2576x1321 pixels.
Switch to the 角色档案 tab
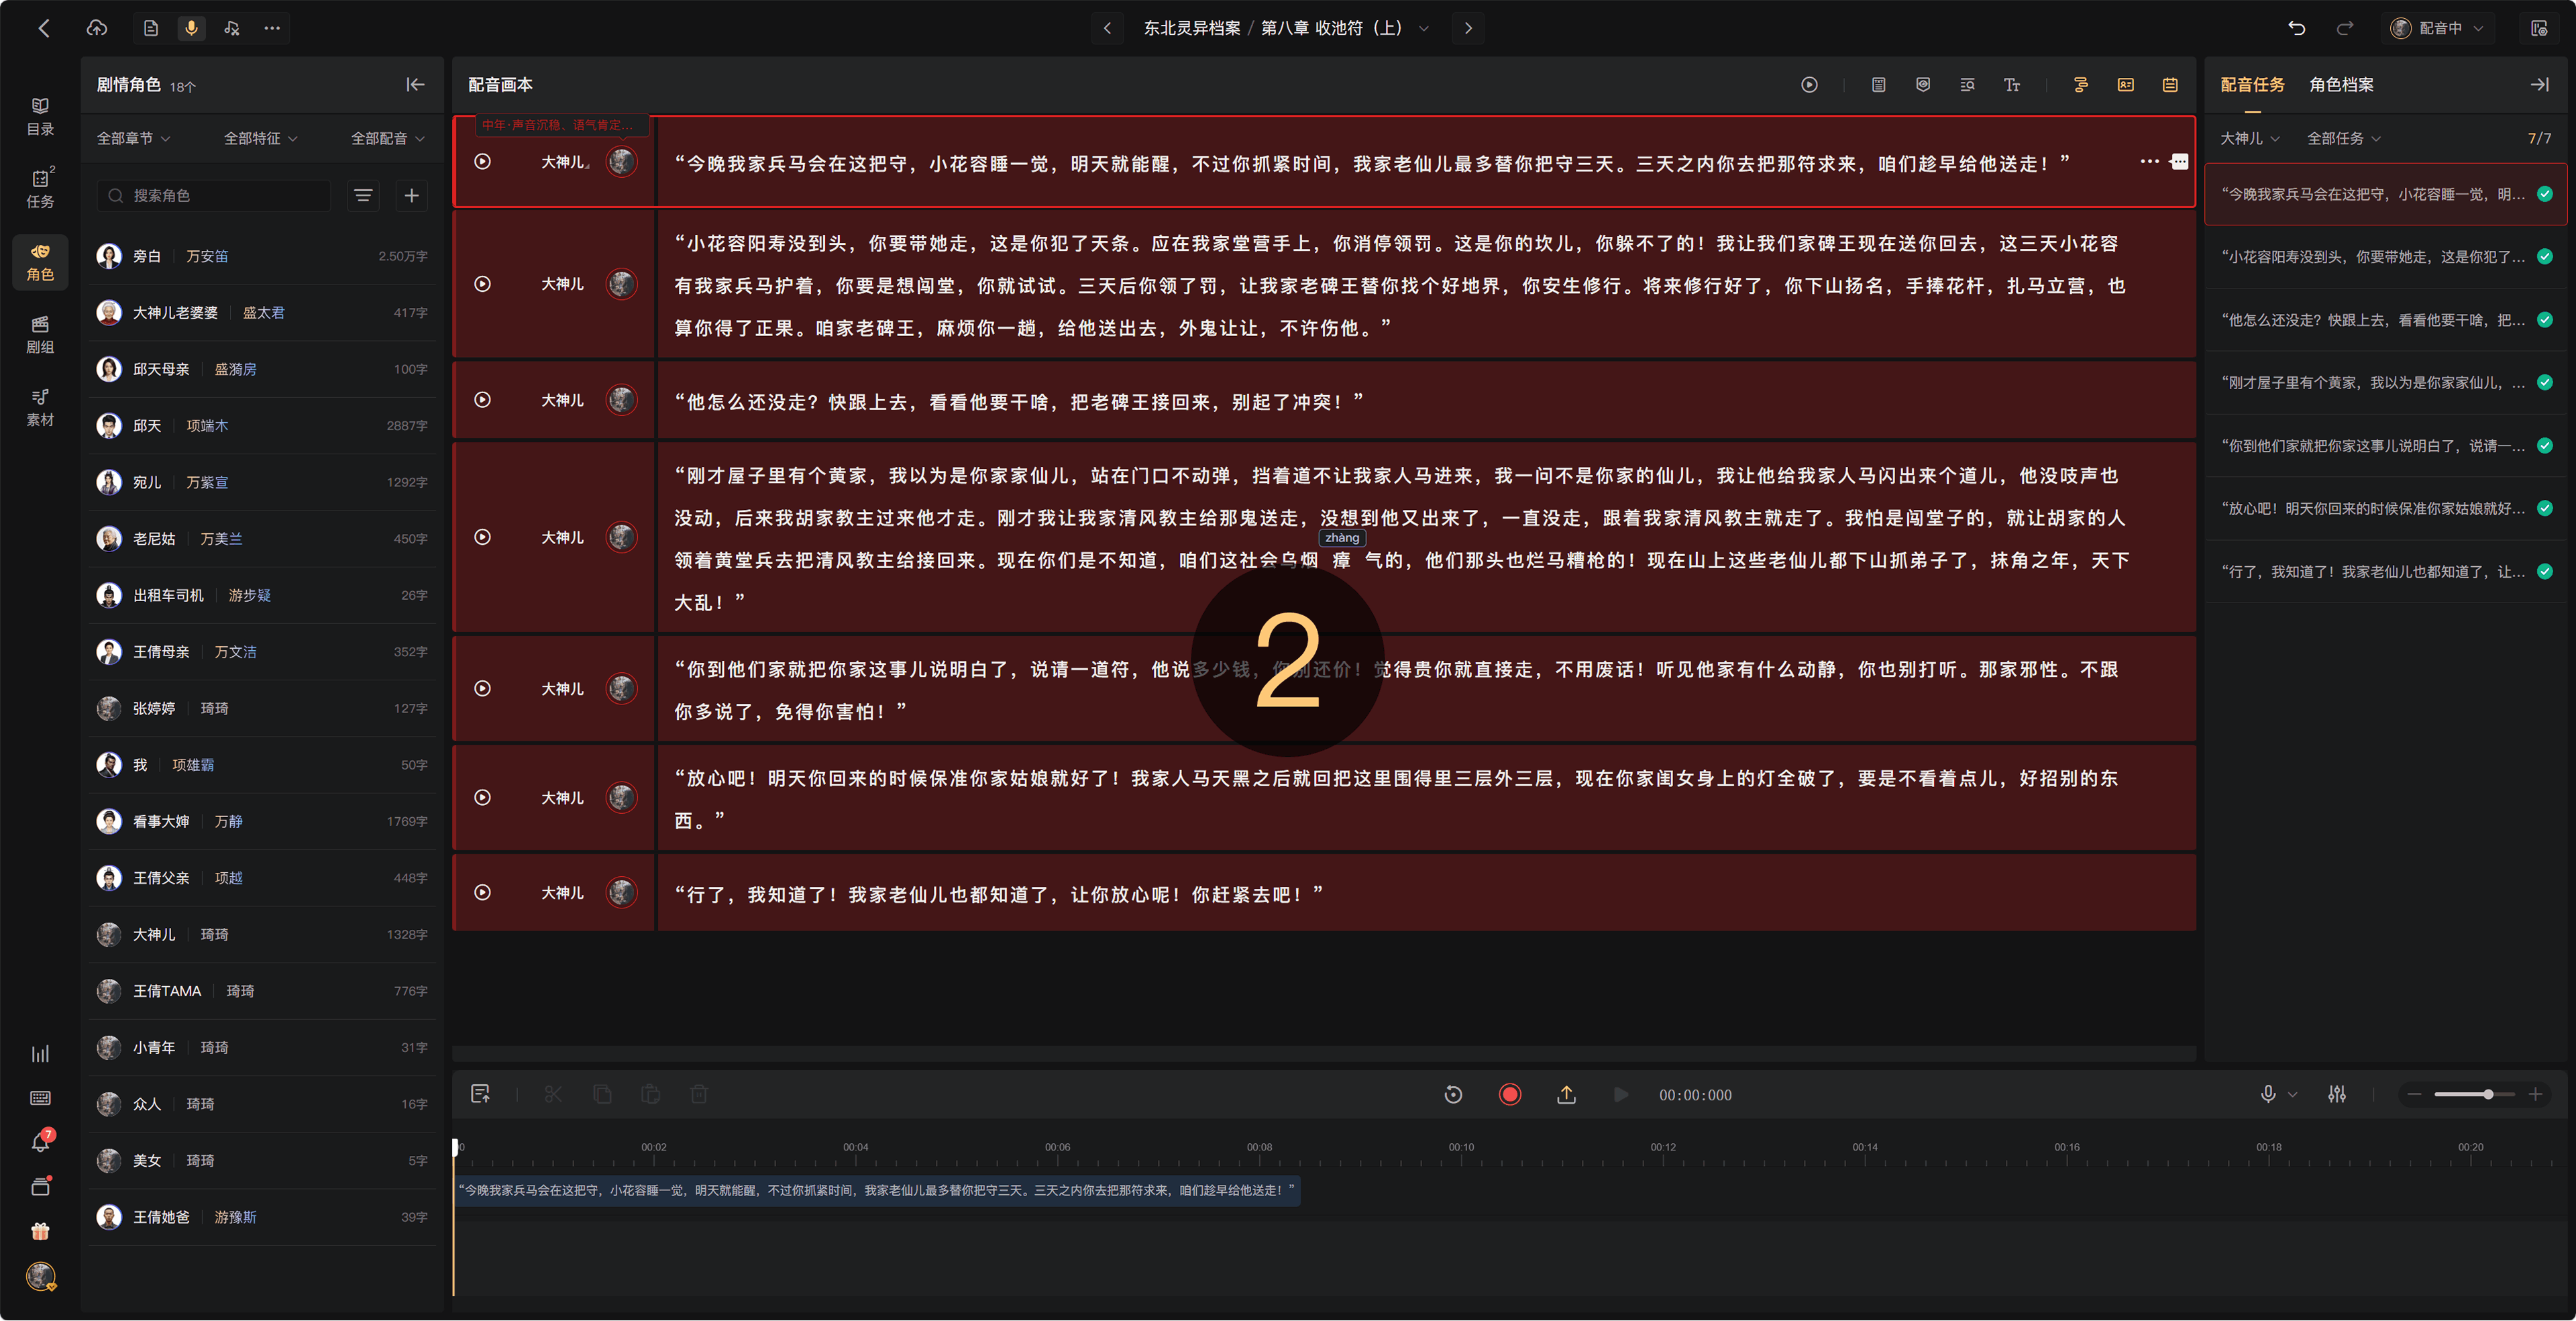click(2340, 85)
